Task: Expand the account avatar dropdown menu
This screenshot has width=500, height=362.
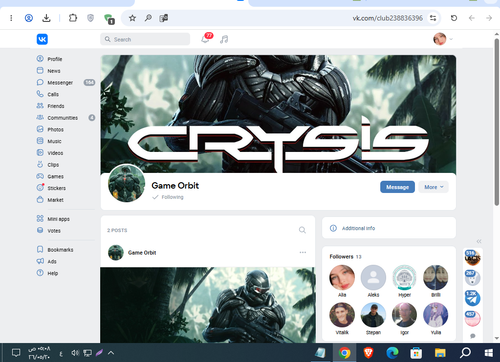Action: click(443, 39)
